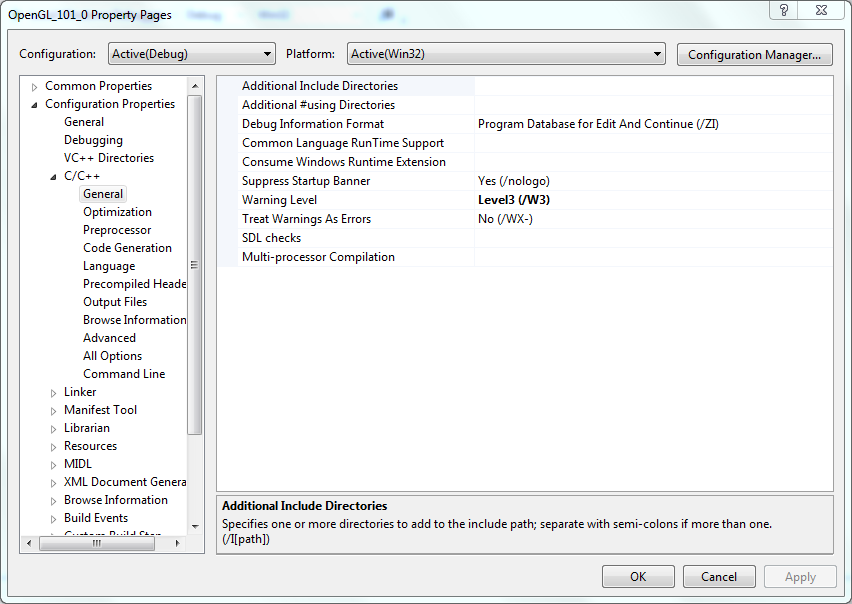Click the Cancel button
852x604 pixels.
pos(719,576)
